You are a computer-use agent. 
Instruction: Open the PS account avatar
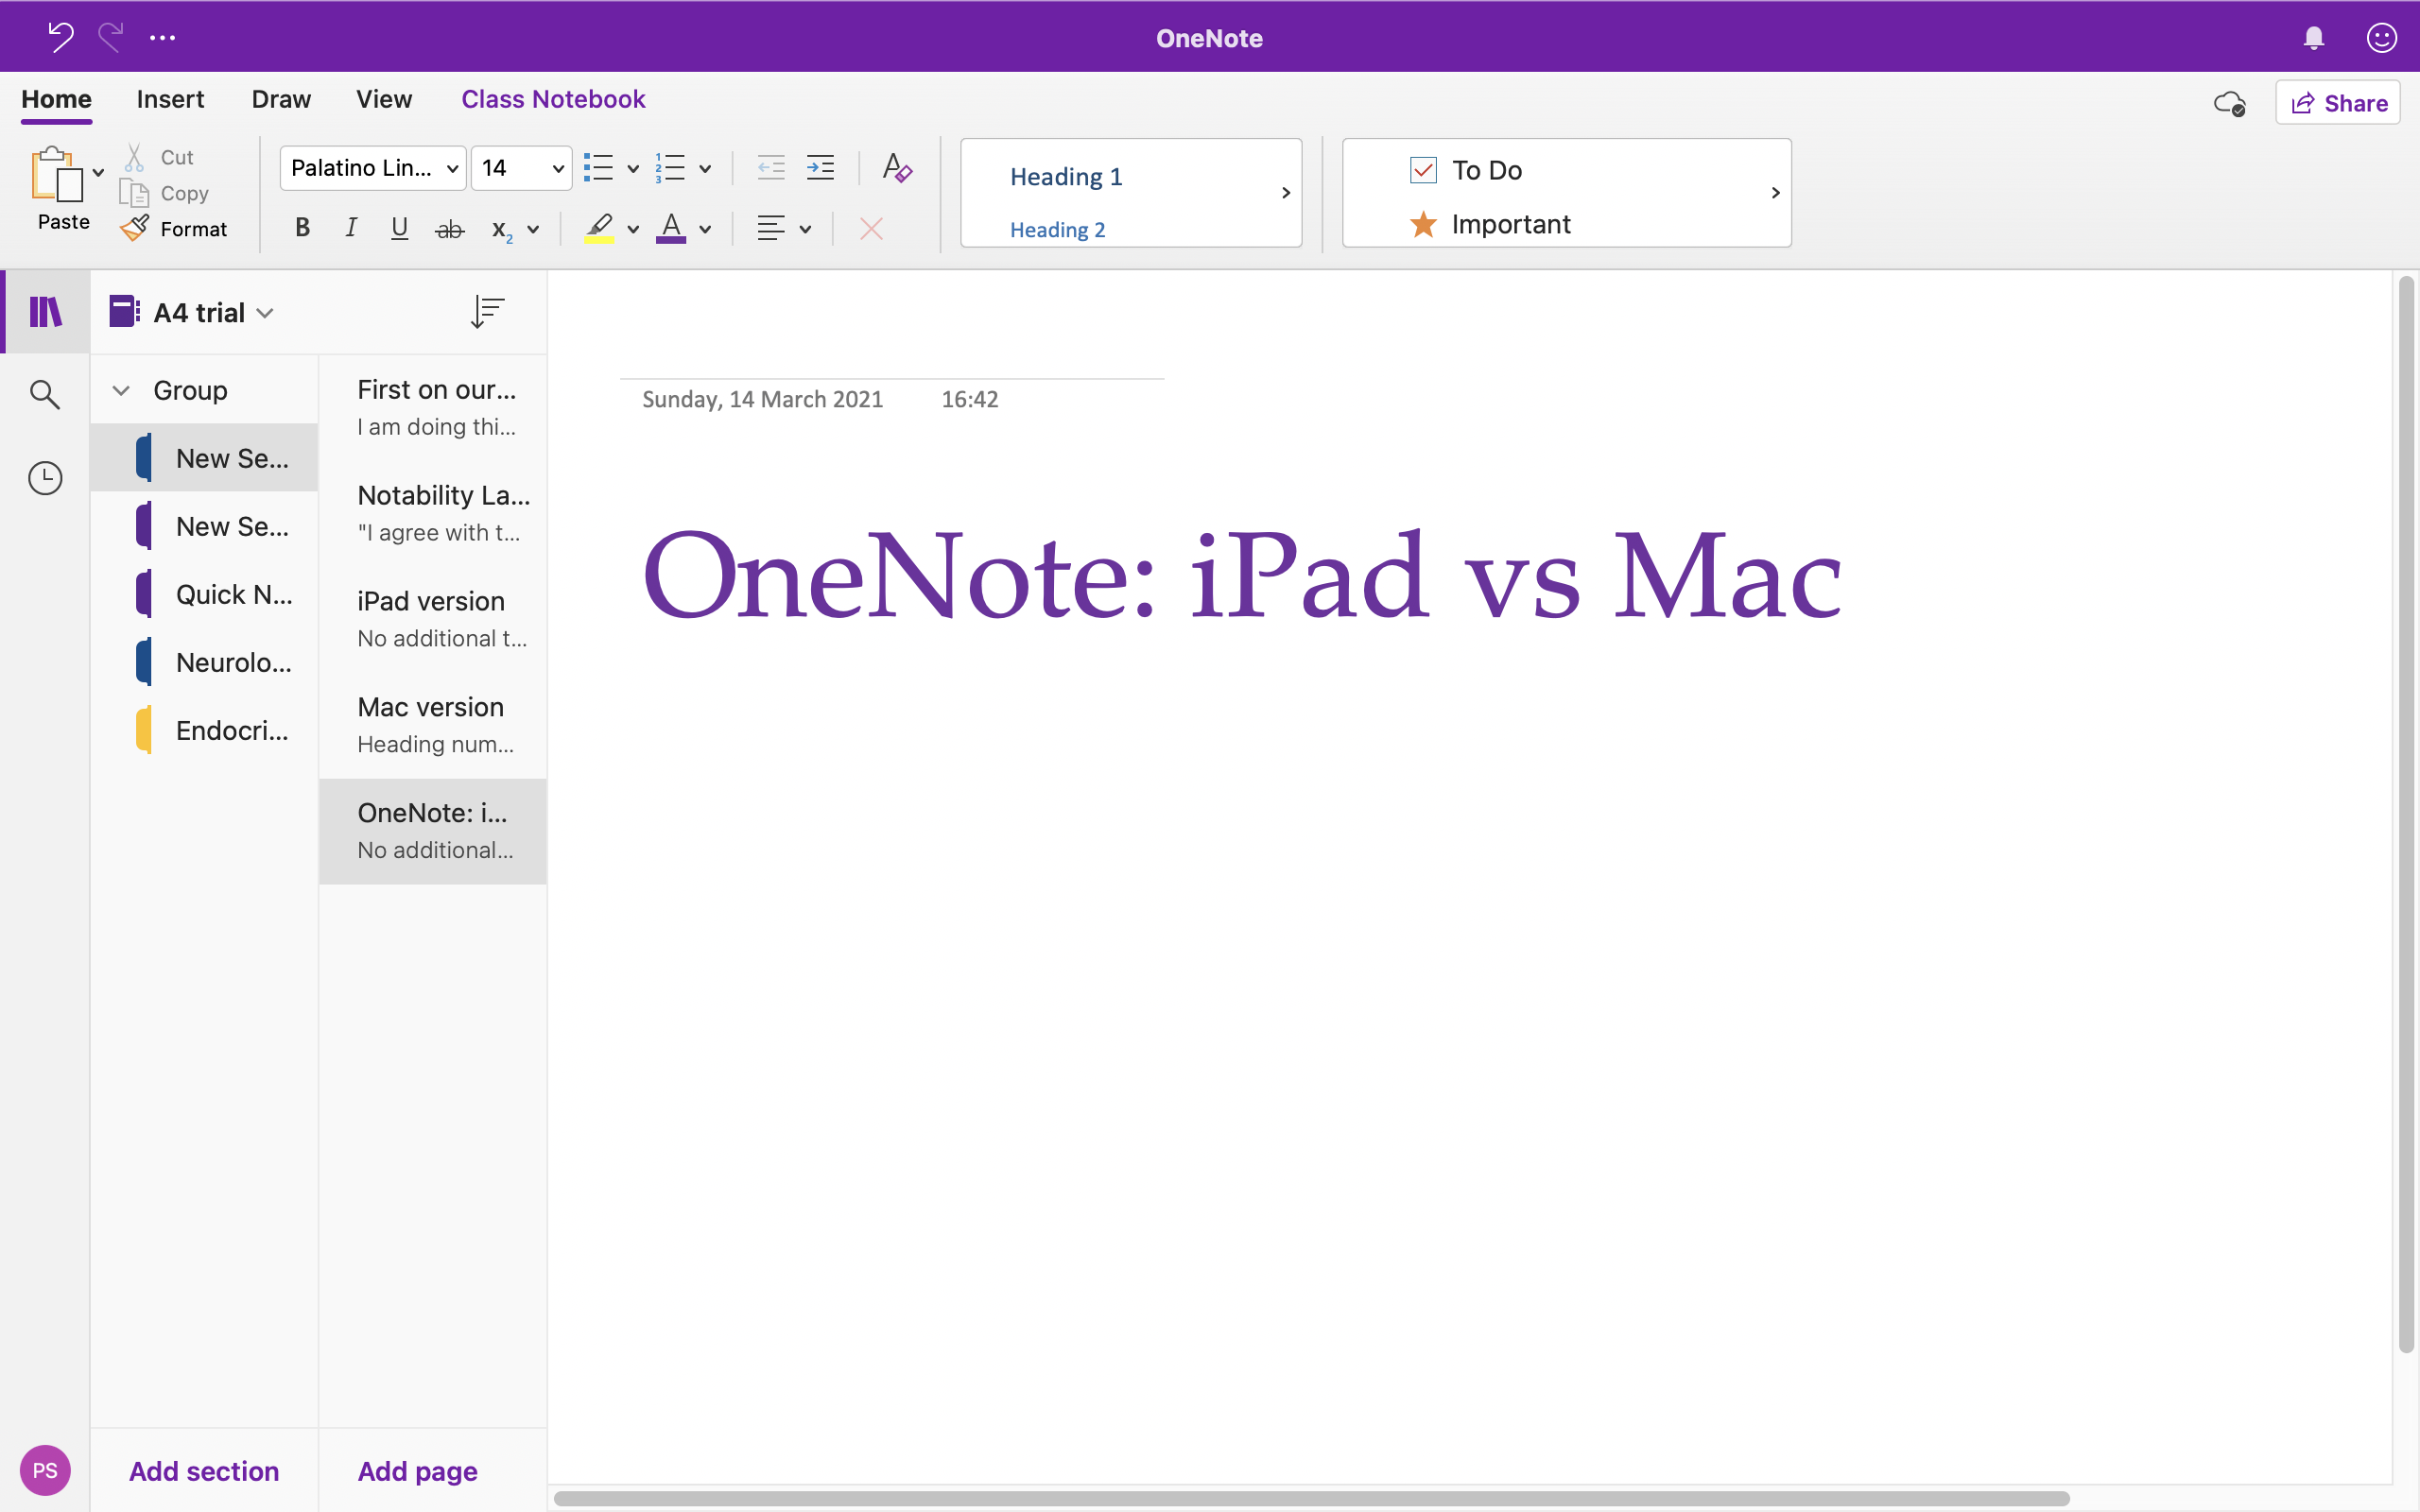[45, 1470]
